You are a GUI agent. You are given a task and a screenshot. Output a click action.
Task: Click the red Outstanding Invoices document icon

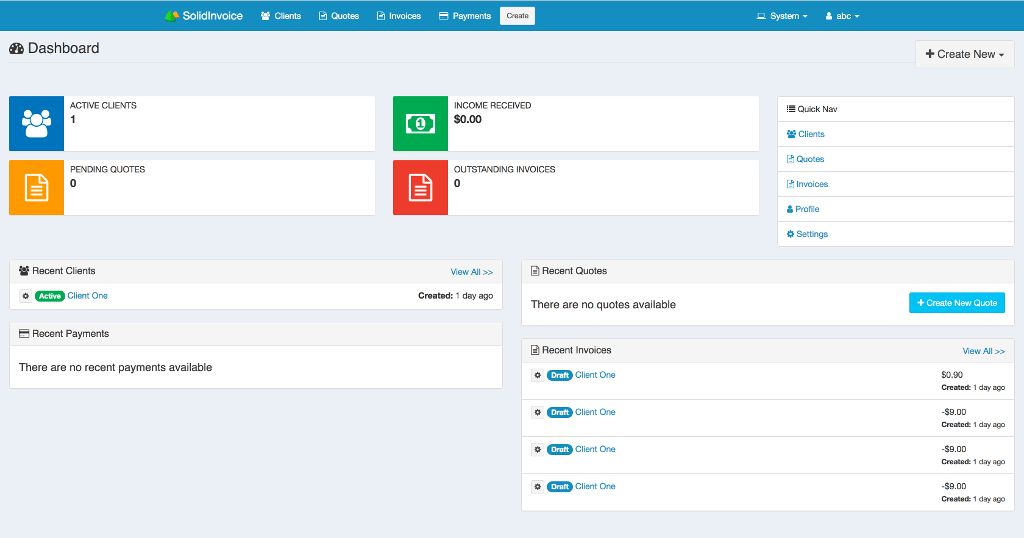click(x=420, y=187)
